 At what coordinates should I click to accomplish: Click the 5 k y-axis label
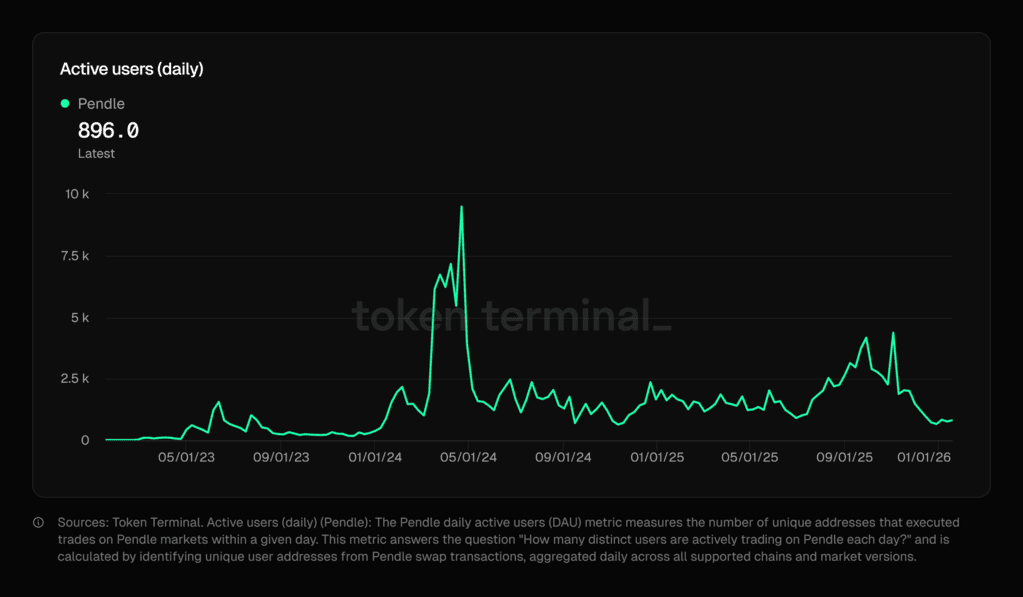coord(78,318)
